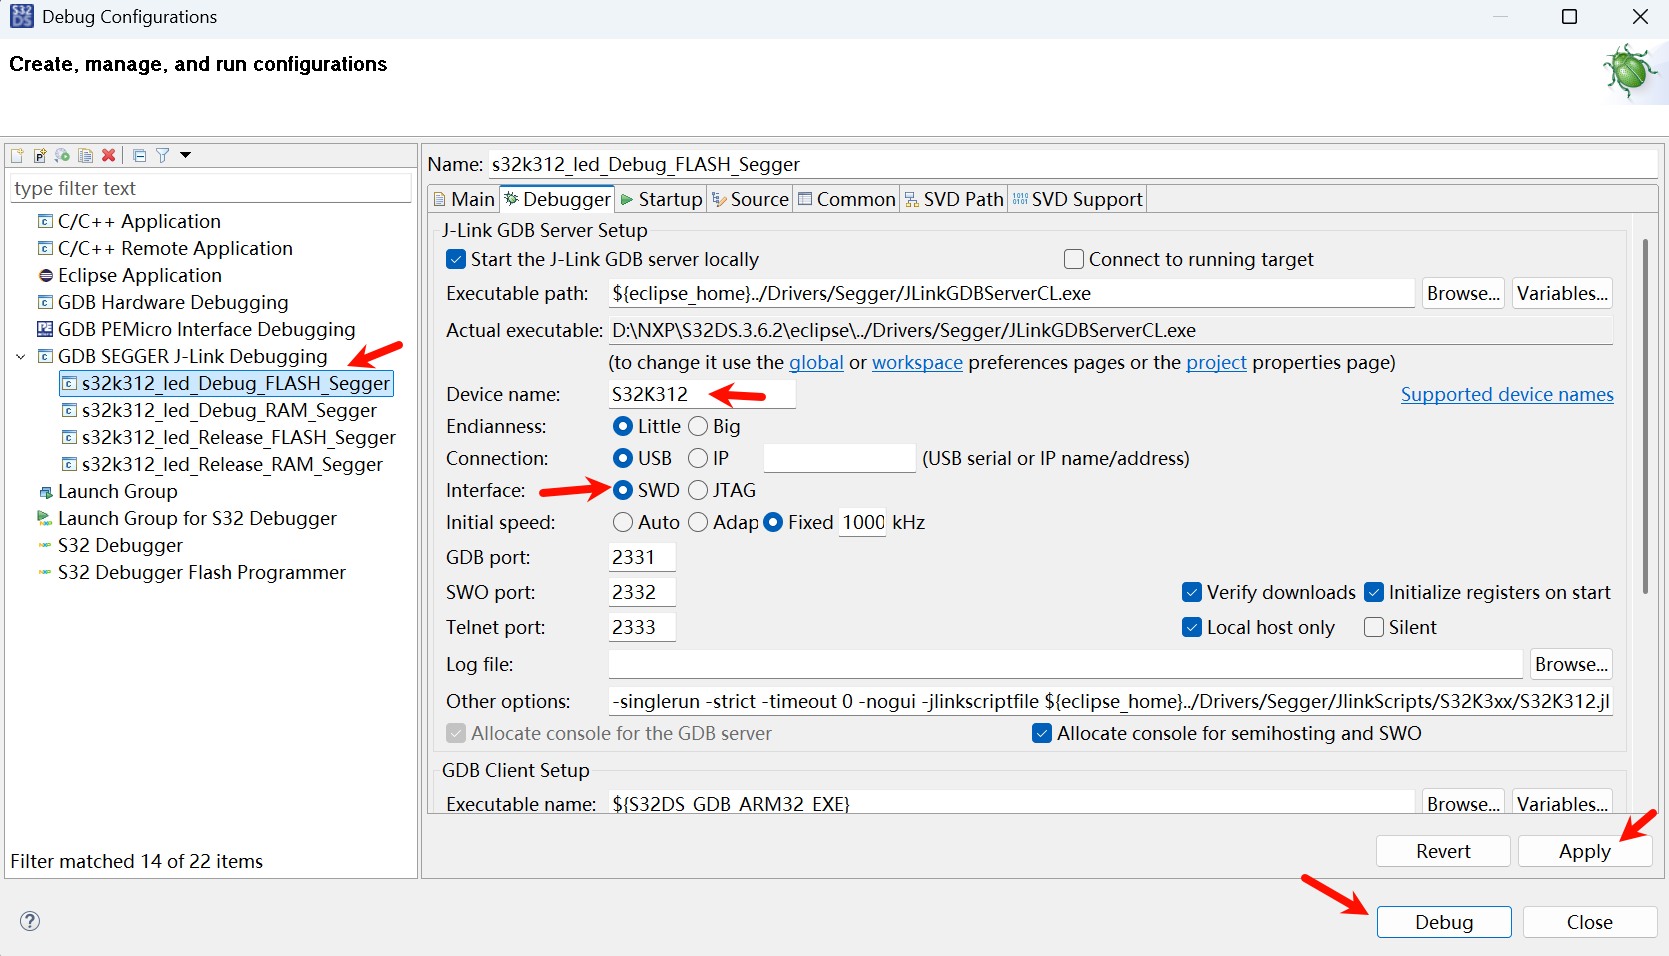Image resolution: width=1669 pixels, height=956 pixels.
Task: Open the SVD Support tab
Action: [x=1077, y=199]
